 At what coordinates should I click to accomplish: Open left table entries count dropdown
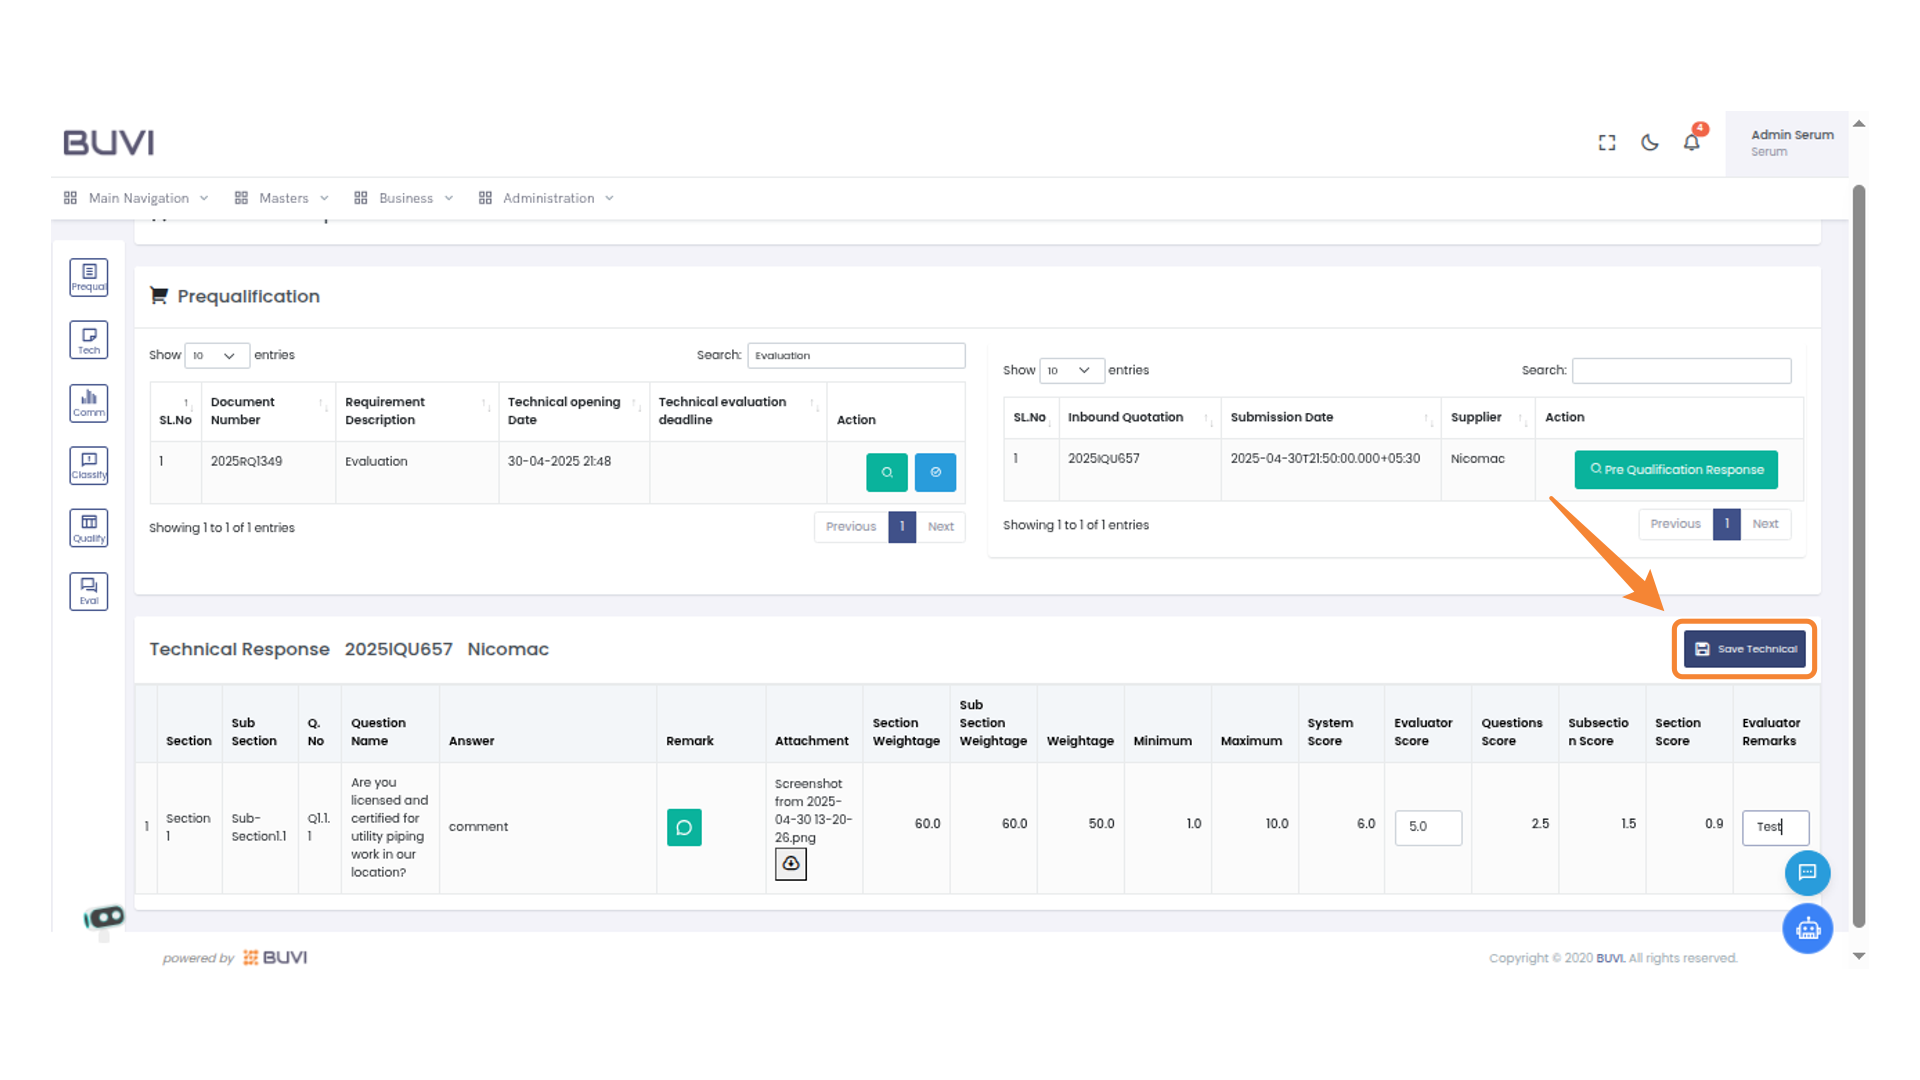[x=216, y=355]
